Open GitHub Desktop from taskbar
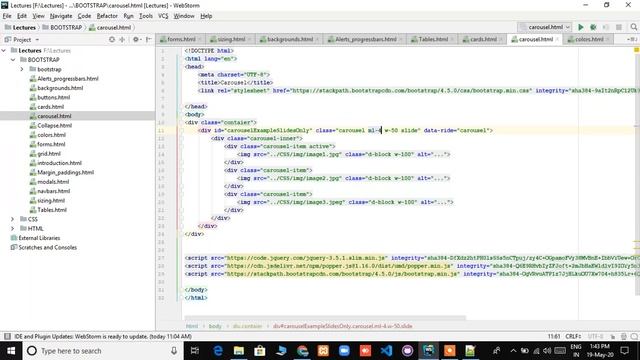The height and width of the screenshot is (360, 640). 407,351
